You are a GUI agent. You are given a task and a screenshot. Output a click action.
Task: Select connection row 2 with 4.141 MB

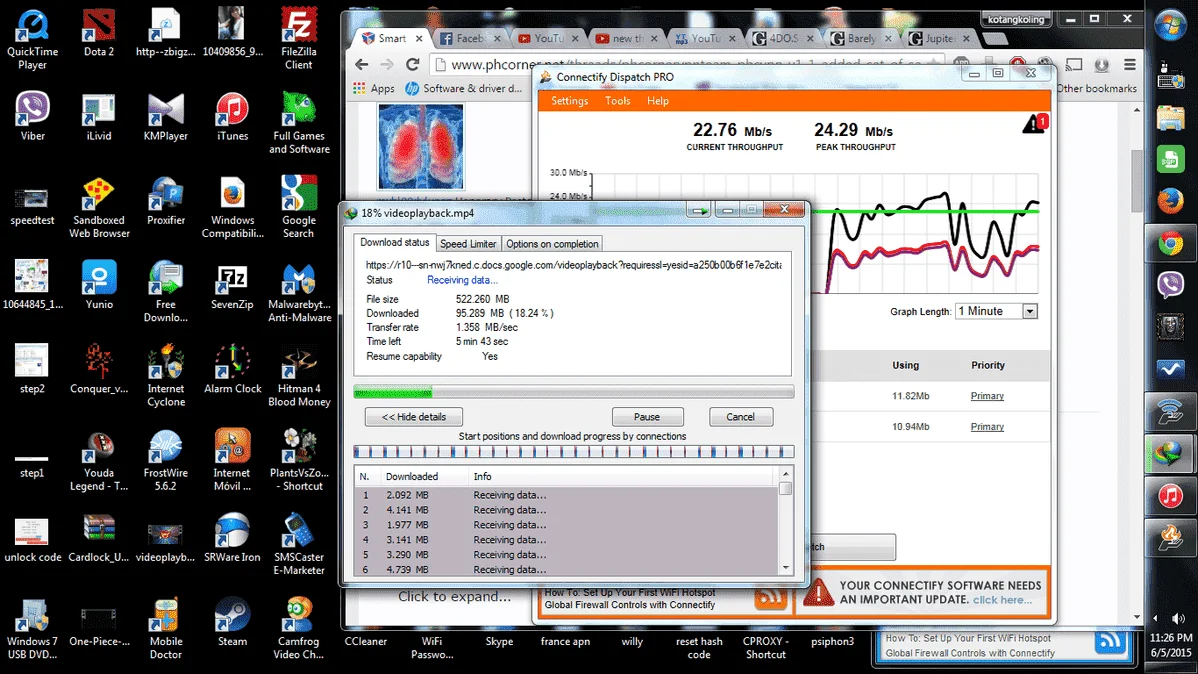tap(567, 510)
